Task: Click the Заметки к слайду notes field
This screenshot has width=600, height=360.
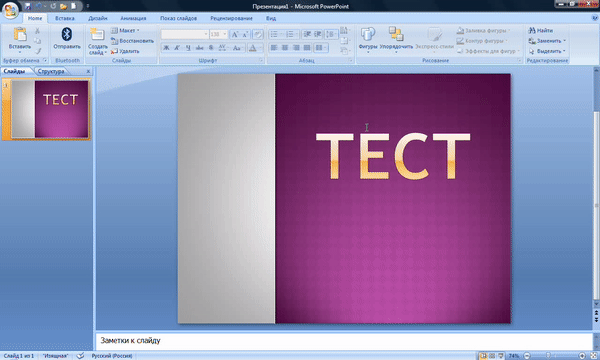Action: point(344,341)
